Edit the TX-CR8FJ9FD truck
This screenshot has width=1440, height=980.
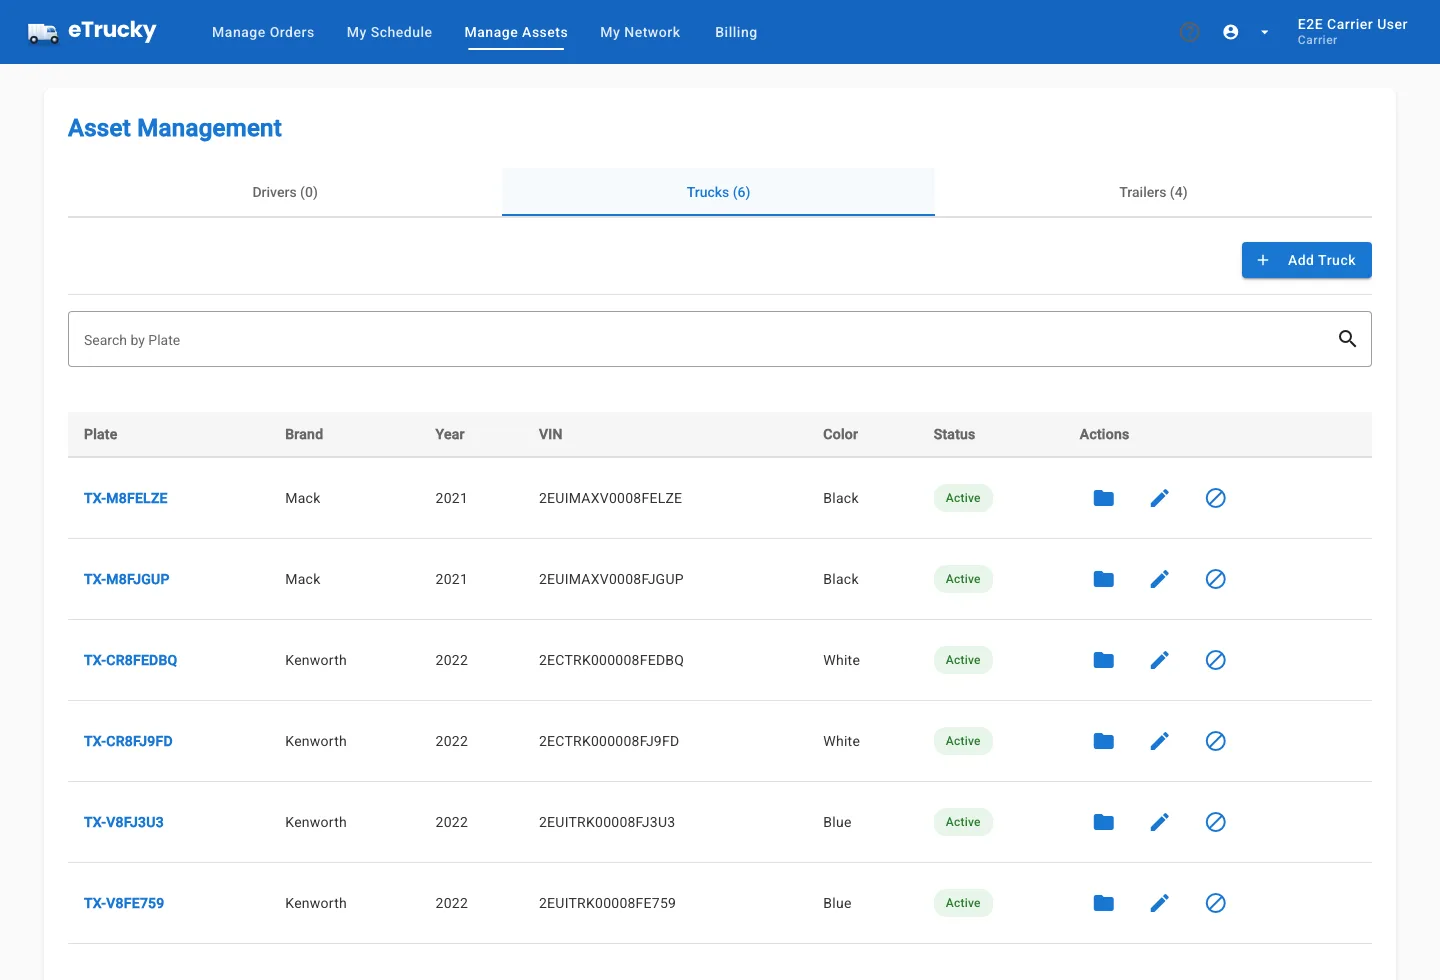[x=1160, y=741]
